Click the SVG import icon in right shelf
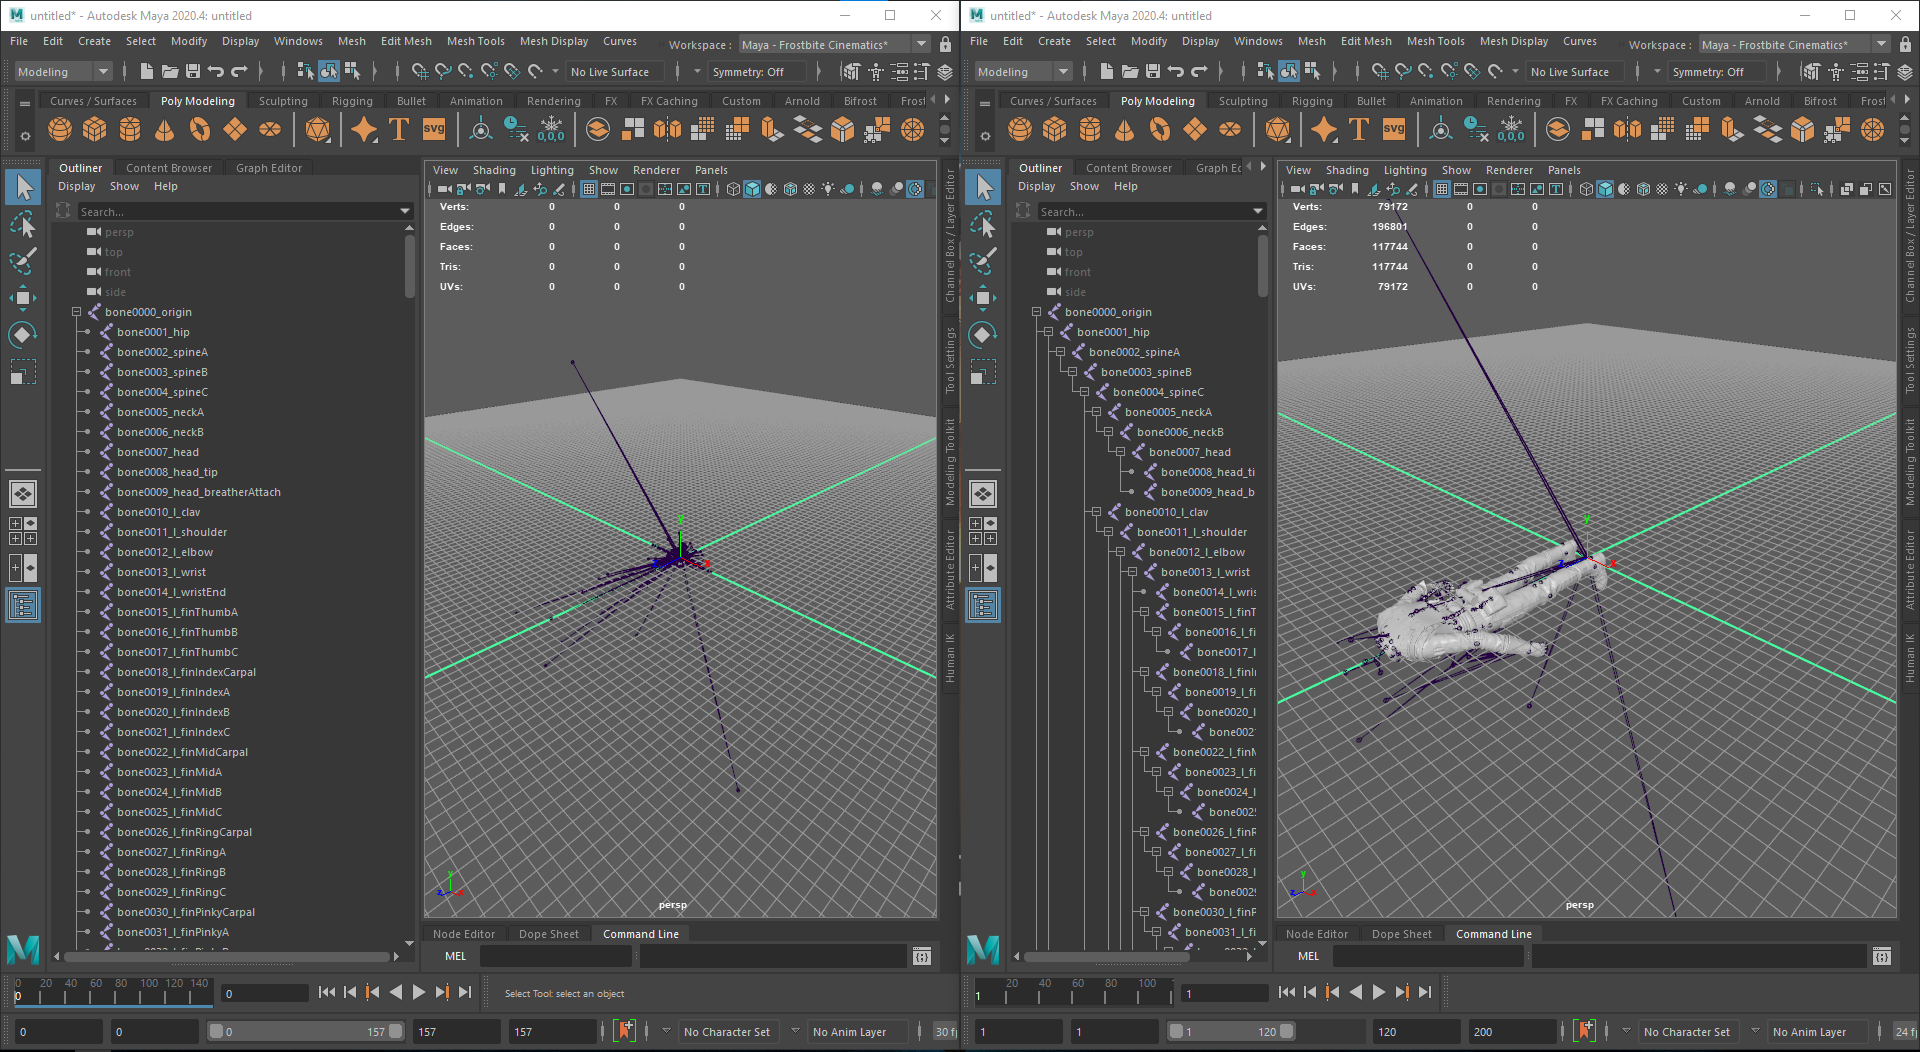Viewport: 1920px width, 1052px height. tap(1394, 129)
